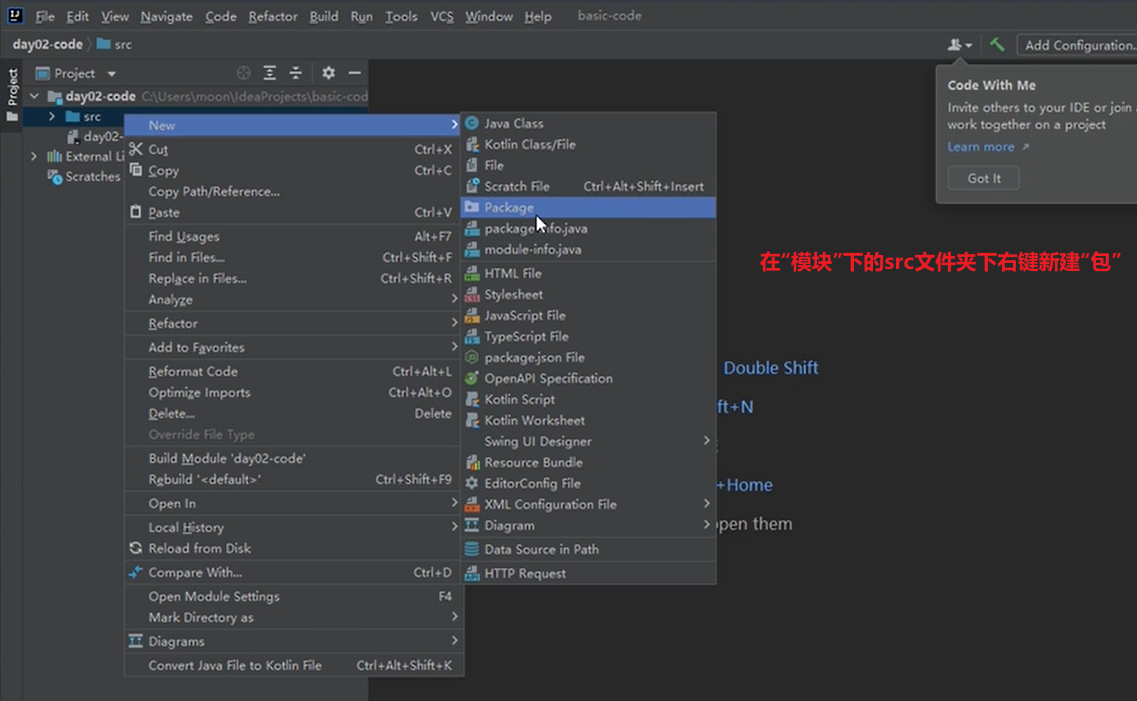Select Reformat Code in context menu
The width and height of the screenshot is (1137, 701).
[x=294, y=371]
